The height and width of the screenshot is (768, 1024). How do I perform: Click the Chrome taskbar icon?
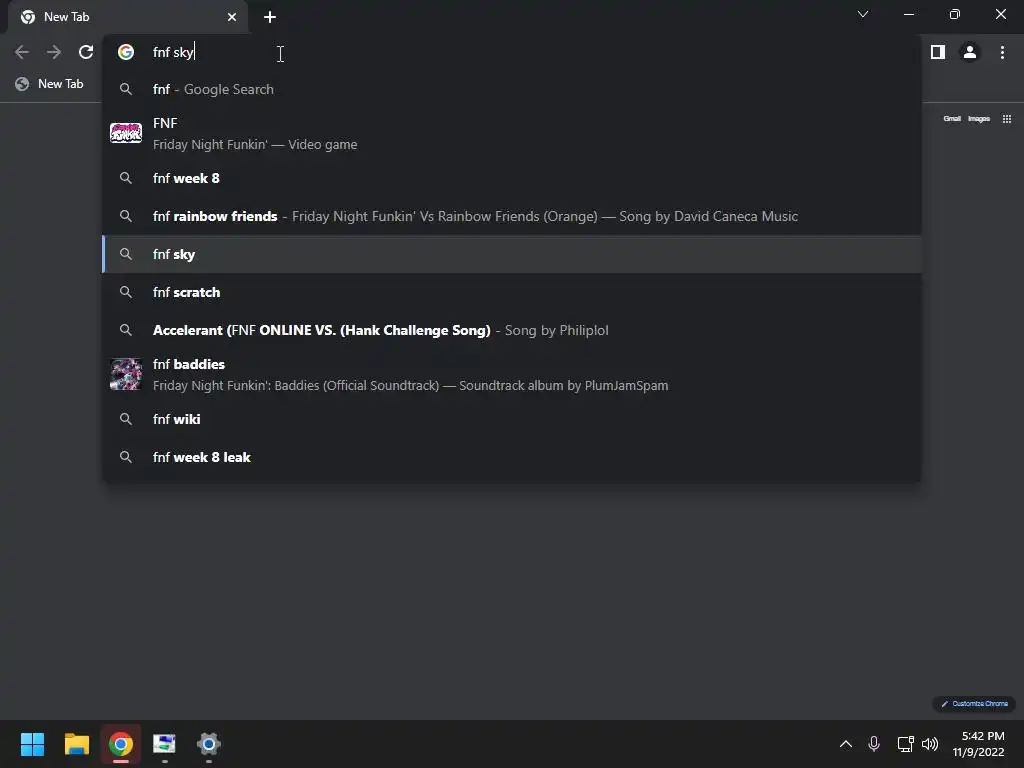[x=121, y=744]
